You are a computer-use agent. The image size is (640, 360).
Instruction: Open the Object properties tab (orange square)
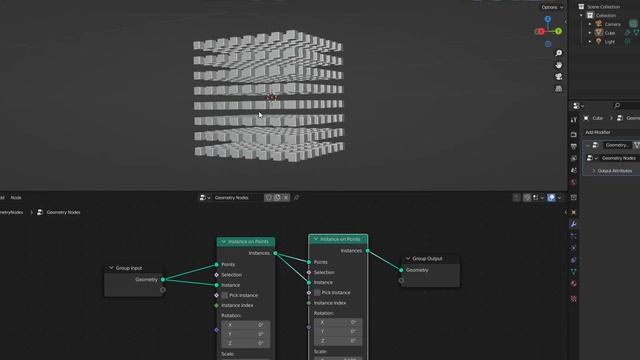tap(573, 212)
